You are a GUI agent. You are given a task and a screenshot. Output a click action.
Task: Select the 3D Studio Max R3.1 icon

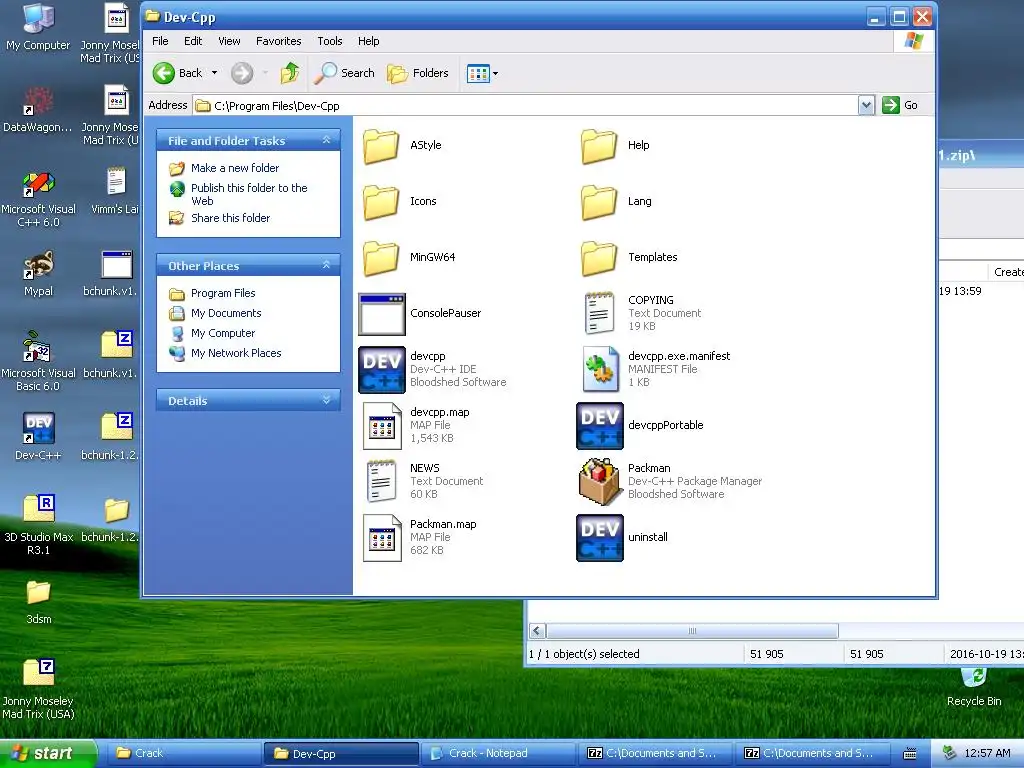(x=38, y=525)
